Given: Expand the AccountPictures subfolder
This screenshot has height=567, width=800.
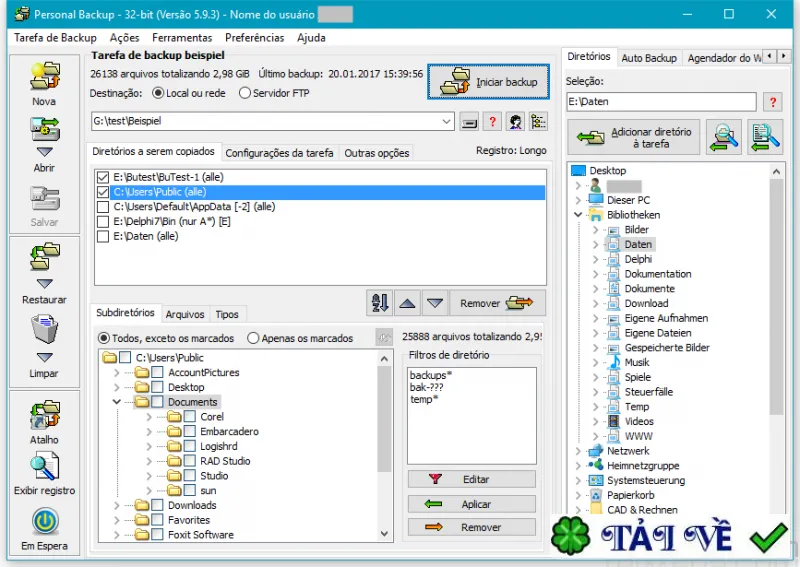Looking at the screenshot, I should 116,373.
